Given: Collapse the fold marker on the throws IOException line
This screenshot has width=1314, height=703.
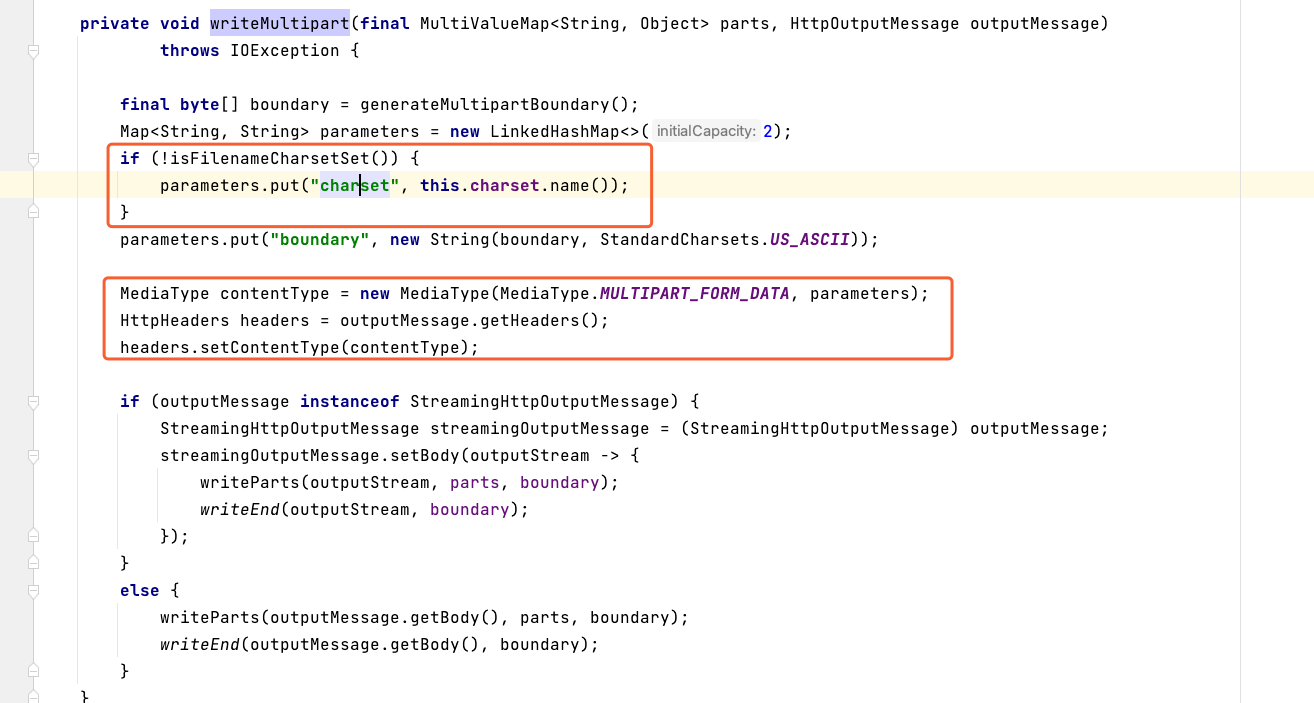Looking at the screenshot, I should [33, 51].
